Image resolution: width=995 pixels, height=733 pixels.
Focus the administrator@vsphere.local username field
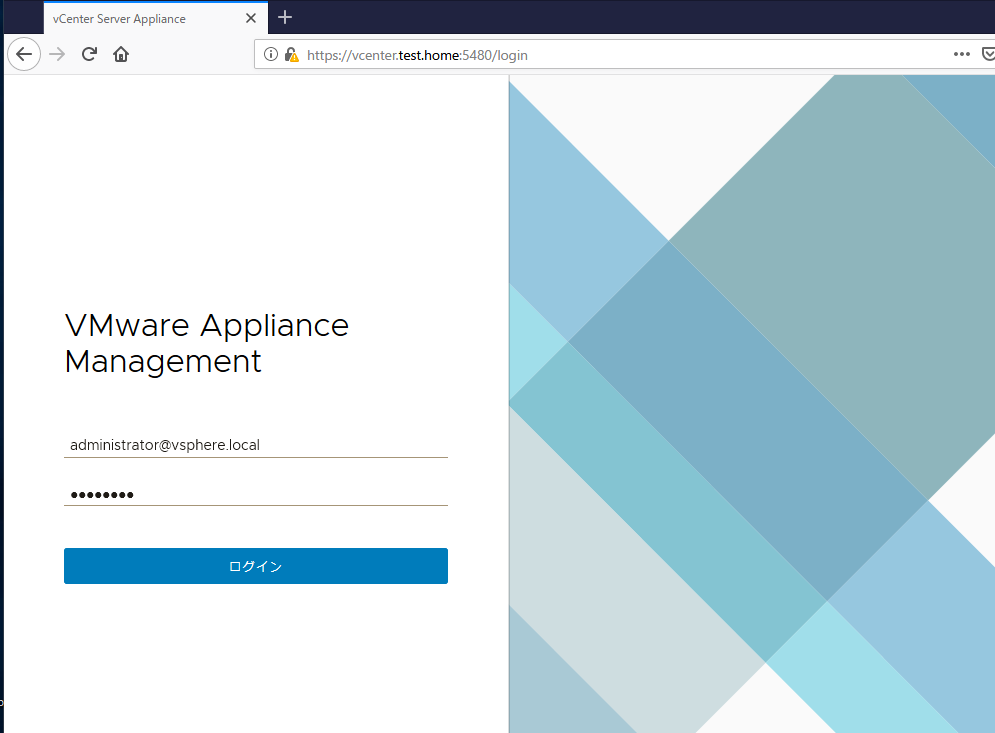[x=256, y=445]
